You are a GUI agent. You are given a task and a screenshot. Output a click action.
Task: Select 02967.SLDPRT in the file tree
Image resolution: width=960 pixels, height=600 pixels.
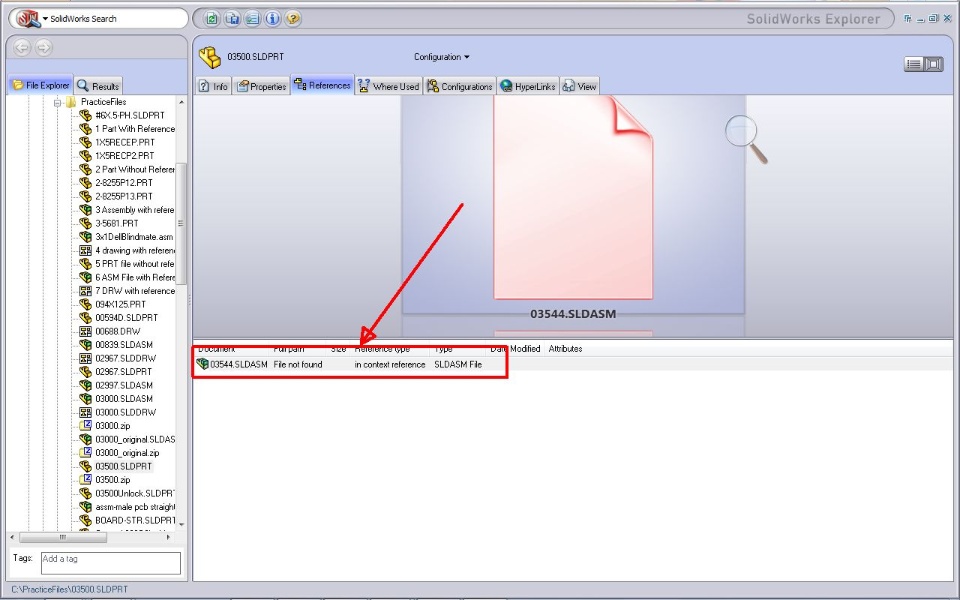coord(124,372)
